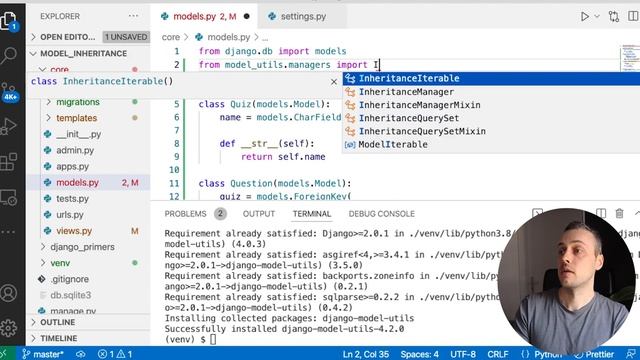Image resolution: width=640 pixels, height=360 pixels.
Task: Kill terminal using the trash icon
Action: point(620,213)
